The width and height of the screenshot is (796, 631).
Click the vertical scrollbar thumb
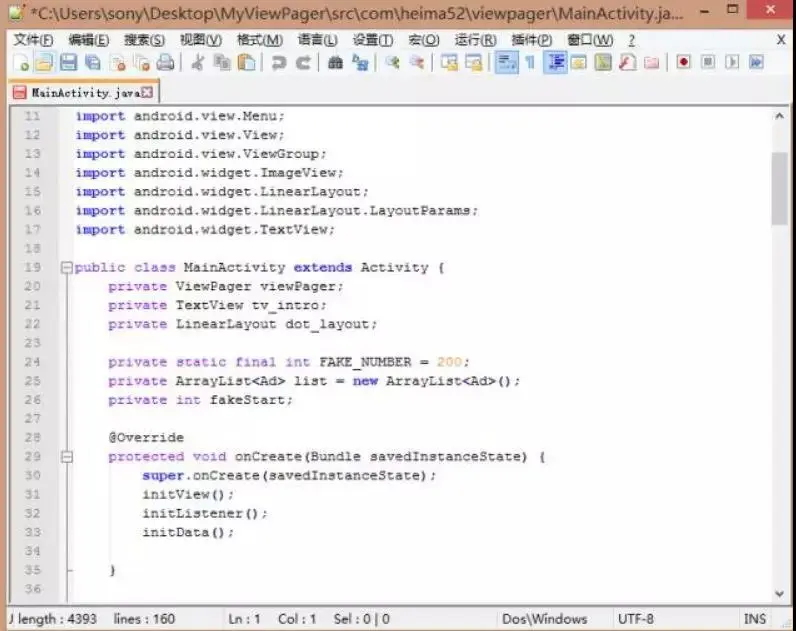click(x=780, y=188)
